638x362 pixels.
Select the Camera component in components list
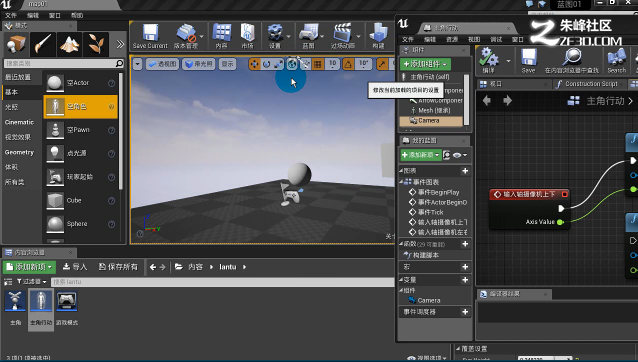tap(431, 121)
